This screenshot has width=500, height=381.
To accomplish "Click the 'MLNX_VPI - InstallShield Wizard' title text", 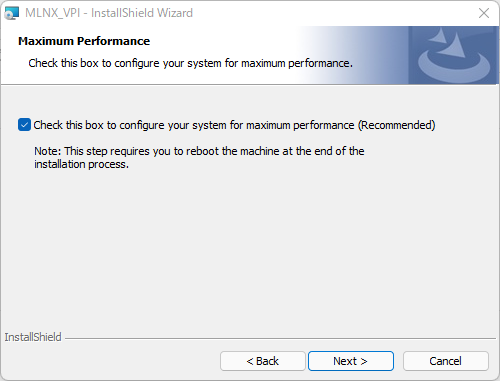I will coord(109,13).
